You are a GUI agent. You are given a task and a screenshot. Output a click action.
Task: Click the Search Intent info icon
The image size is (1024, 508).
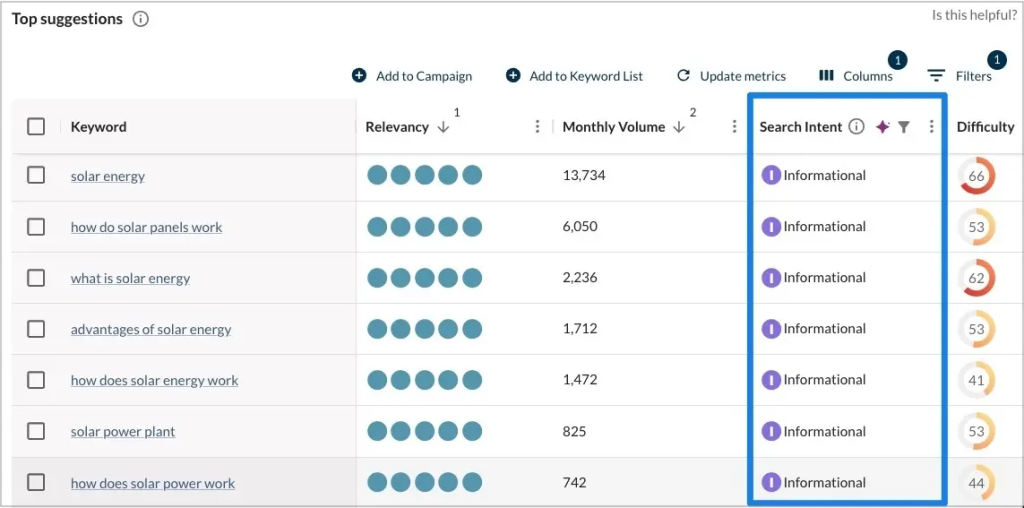click(856, 127)
